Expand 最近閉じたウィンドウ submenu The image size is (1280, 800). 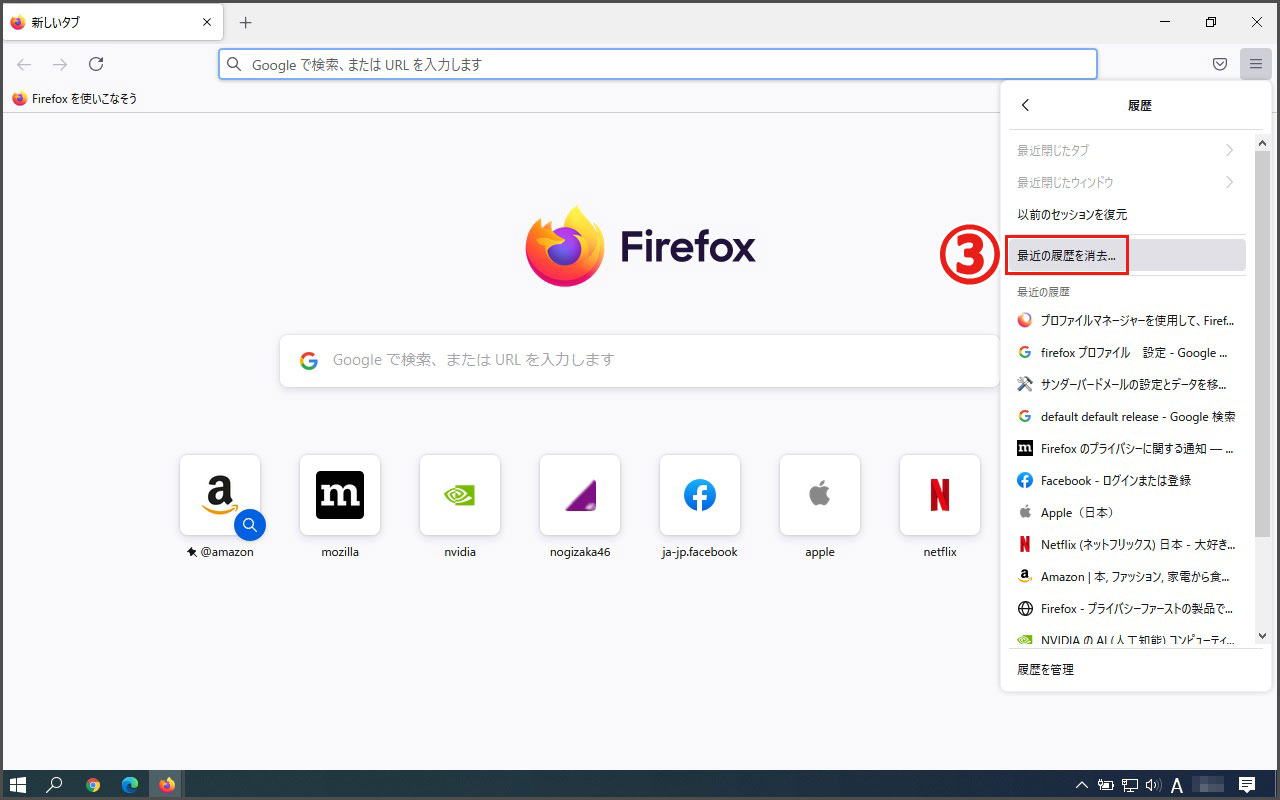point(1126,182)
